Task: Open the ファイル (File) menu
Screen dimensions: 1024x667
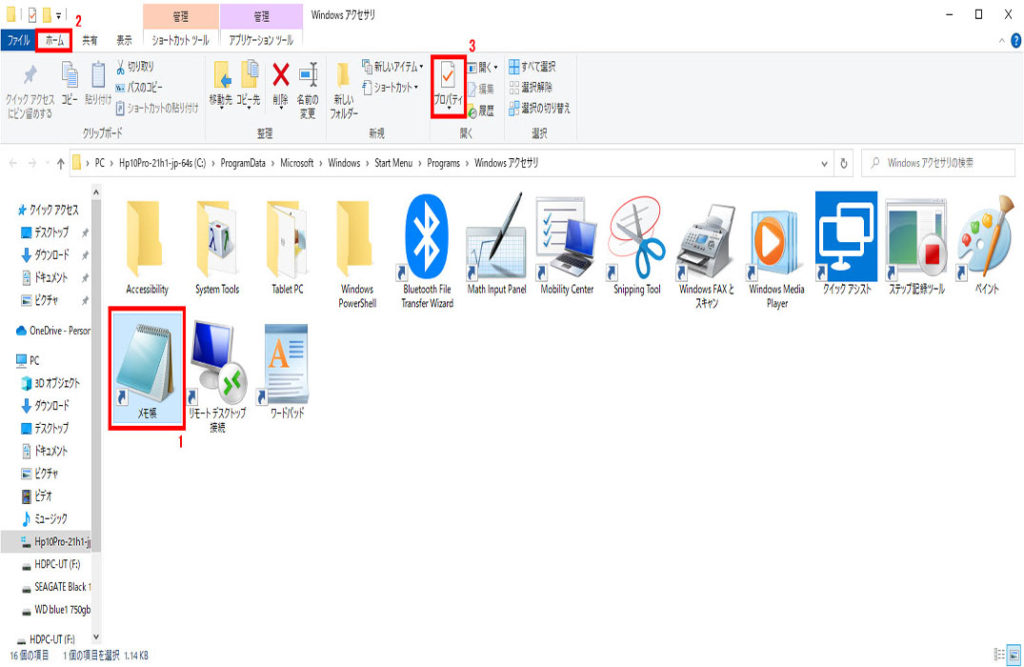Action: pyautogui.click(x=18, y=41)
